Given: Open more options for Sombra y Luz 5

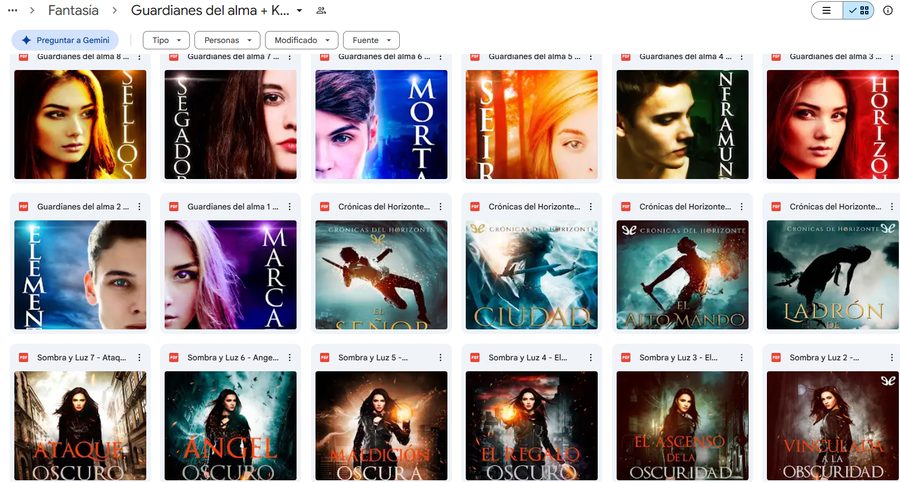Looking at the screenshot, I should 440,357.
